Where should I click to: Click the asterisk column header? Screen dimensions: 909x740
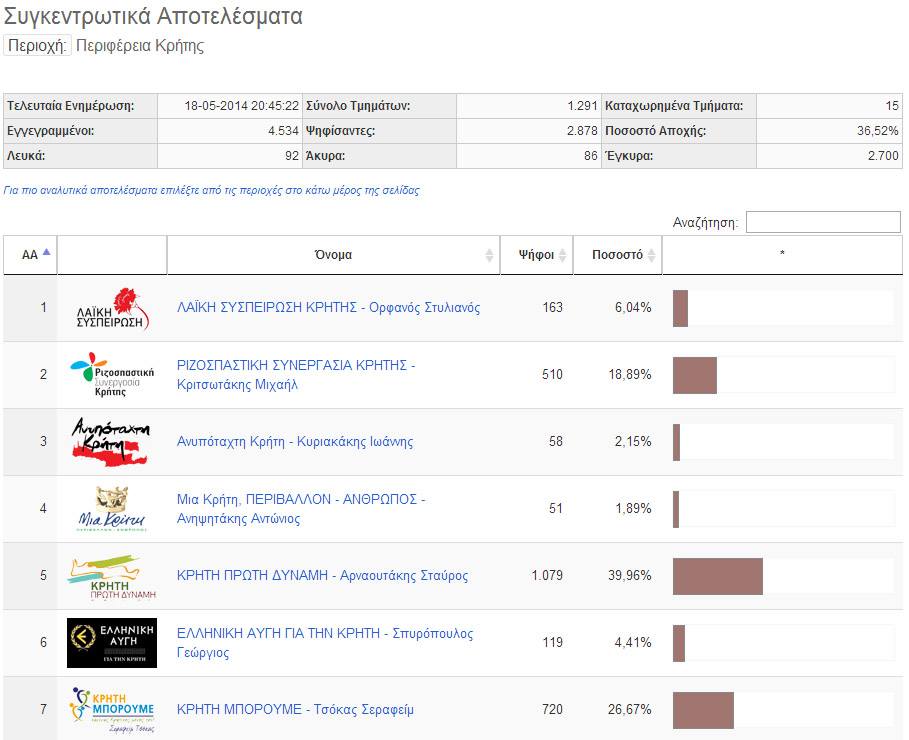(782, 255)
